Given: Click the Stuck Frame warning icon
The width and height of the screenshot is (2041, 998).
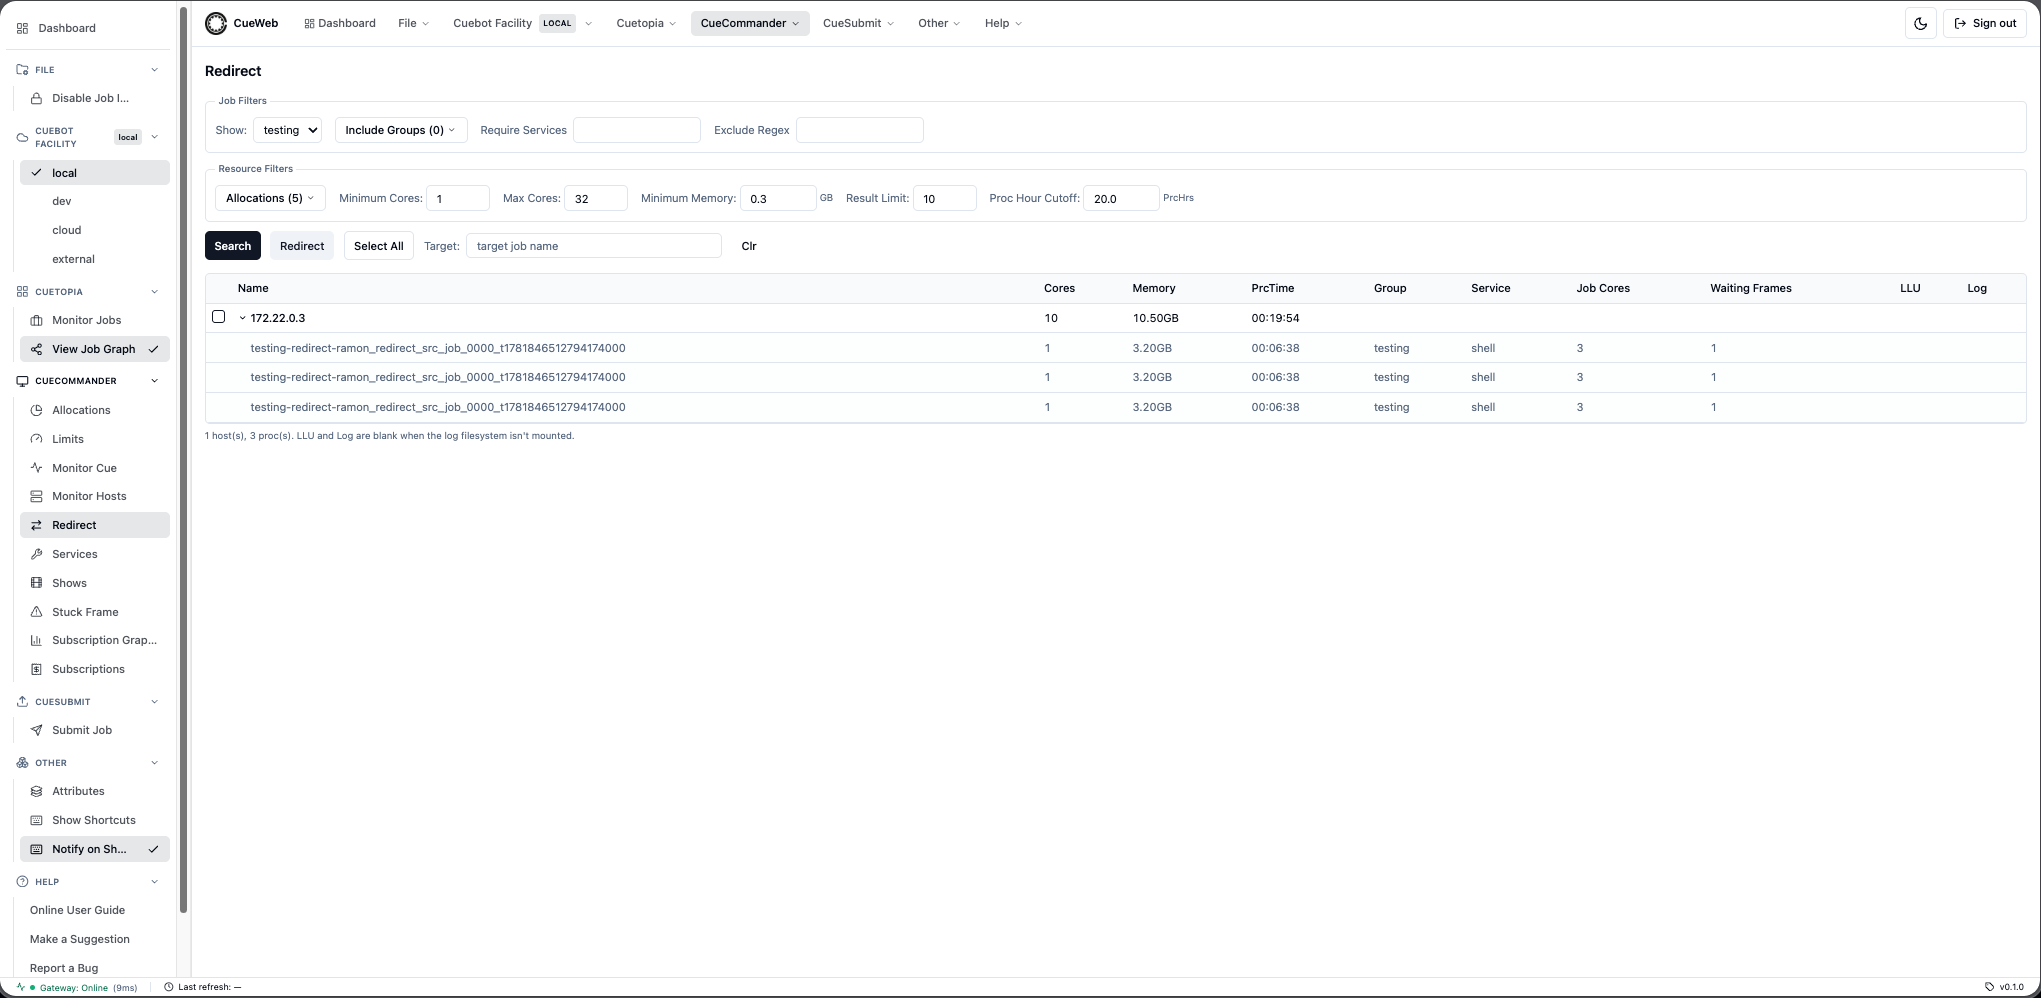Looking at the screenshot, I should 37,612.
